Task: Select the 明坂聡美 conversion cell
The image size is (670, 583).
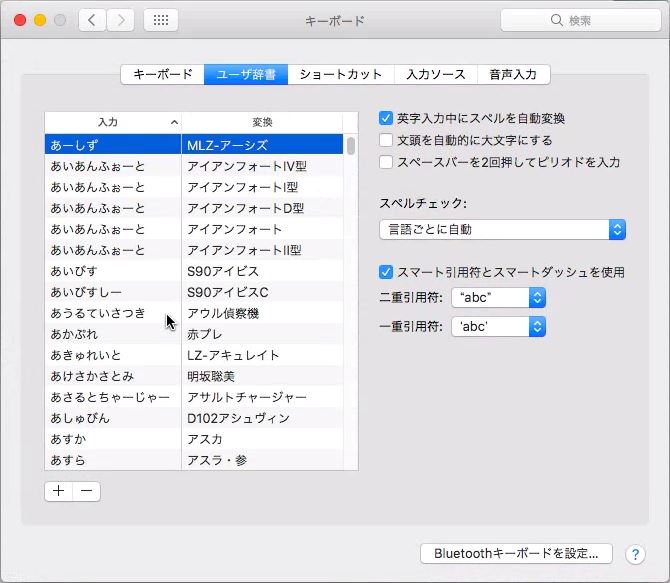Action: click(x=262, y=376)
